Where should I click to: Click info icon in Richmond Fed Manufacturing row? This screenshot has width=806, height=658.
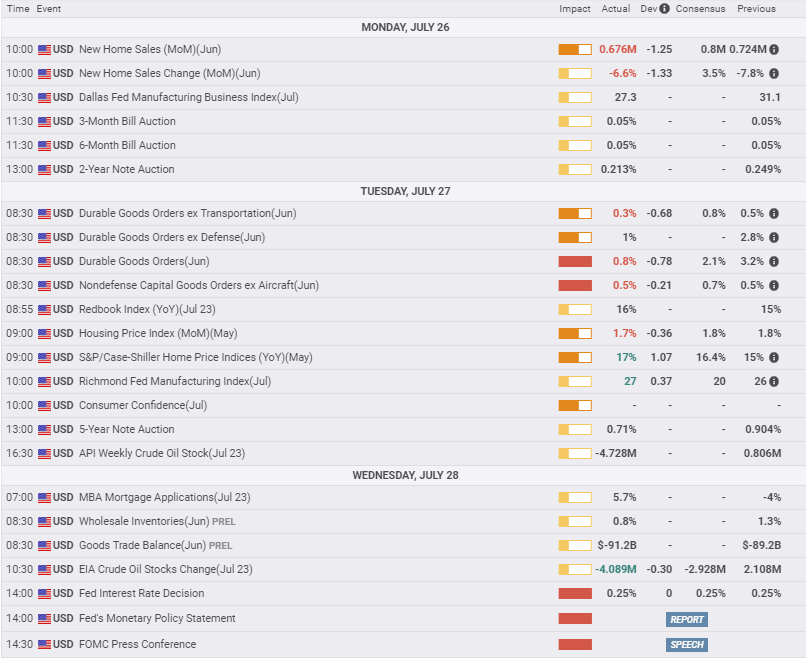tap(774, 381)
